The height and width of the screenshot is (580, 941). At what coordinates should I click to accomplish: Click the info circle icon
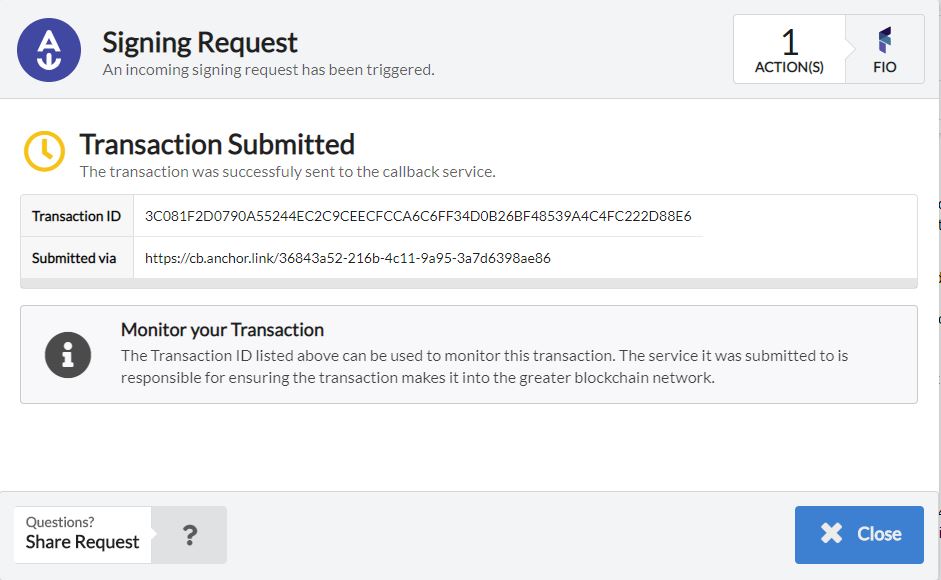click(68, 354)
